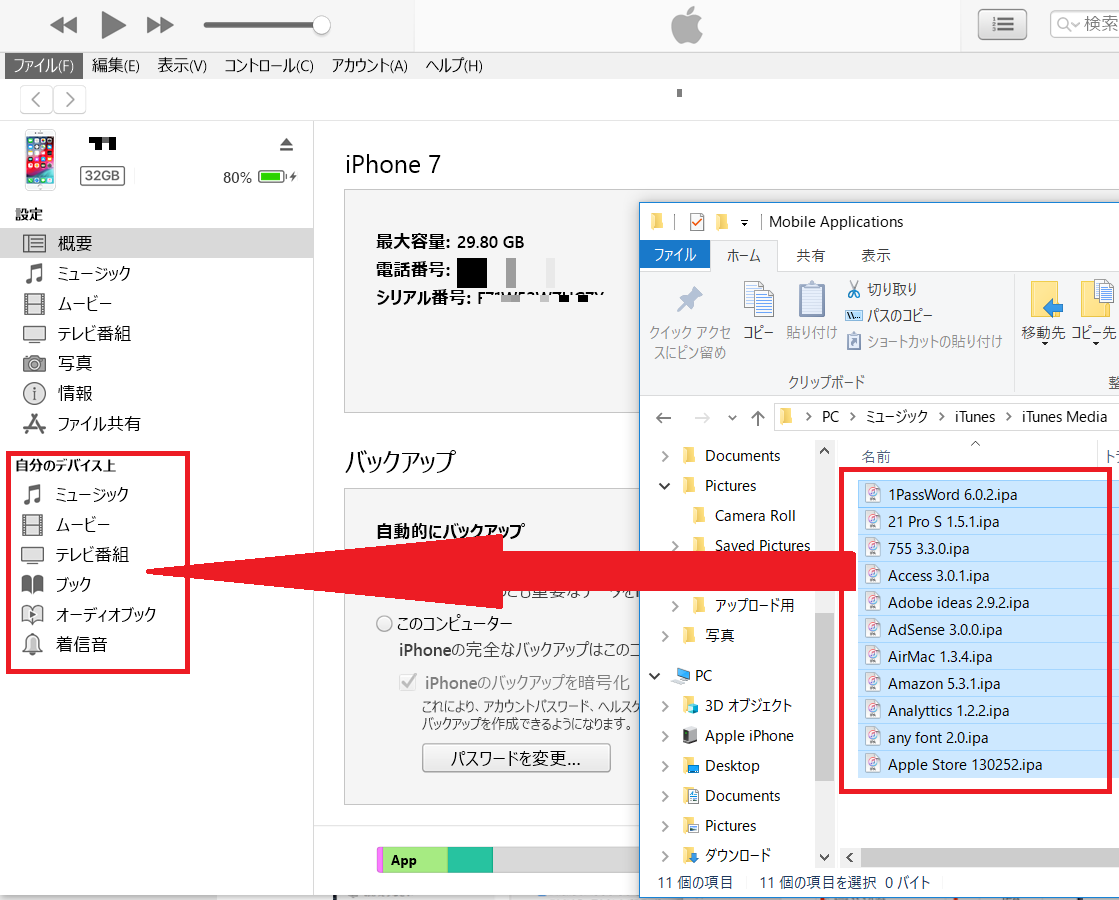Screen dimensions: 1119x900
Task: Start playback with the play button
Action: 113,25
